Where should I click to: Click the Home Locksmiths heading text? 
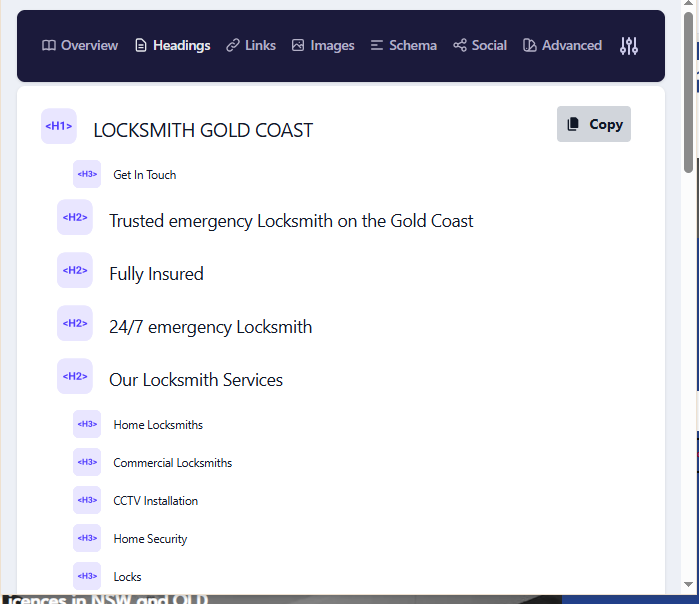[158, 425]
